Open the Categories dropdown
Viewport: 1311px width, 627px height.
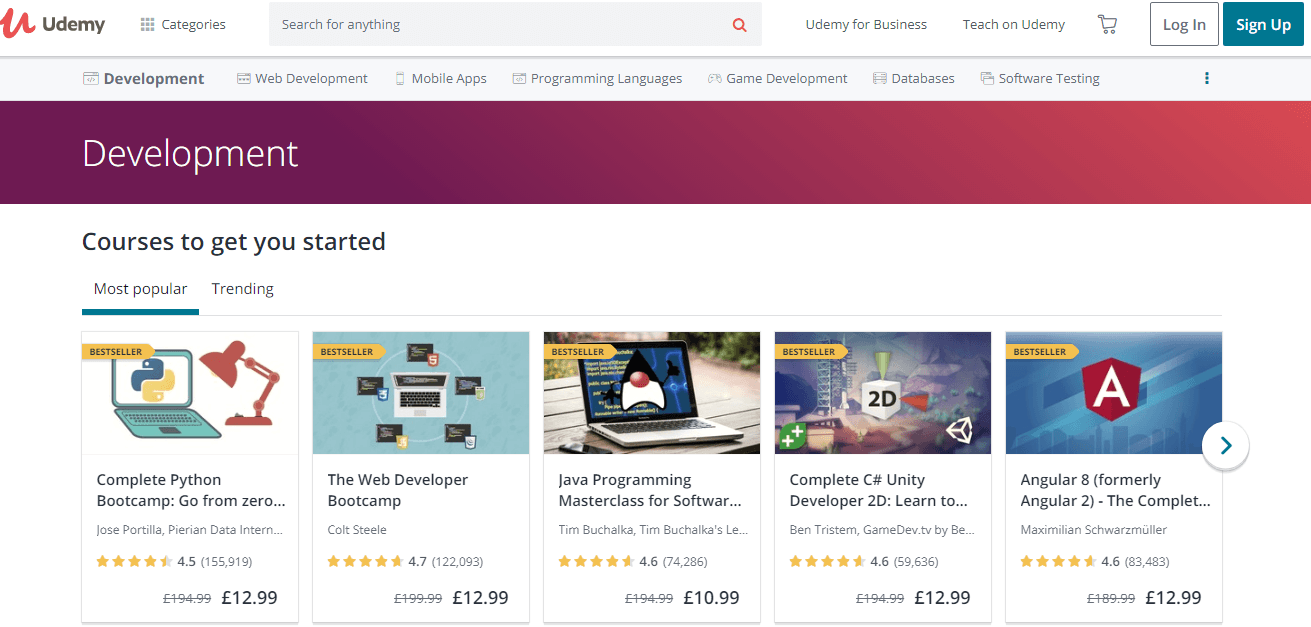pyautogui.click(x=183, y=24)
